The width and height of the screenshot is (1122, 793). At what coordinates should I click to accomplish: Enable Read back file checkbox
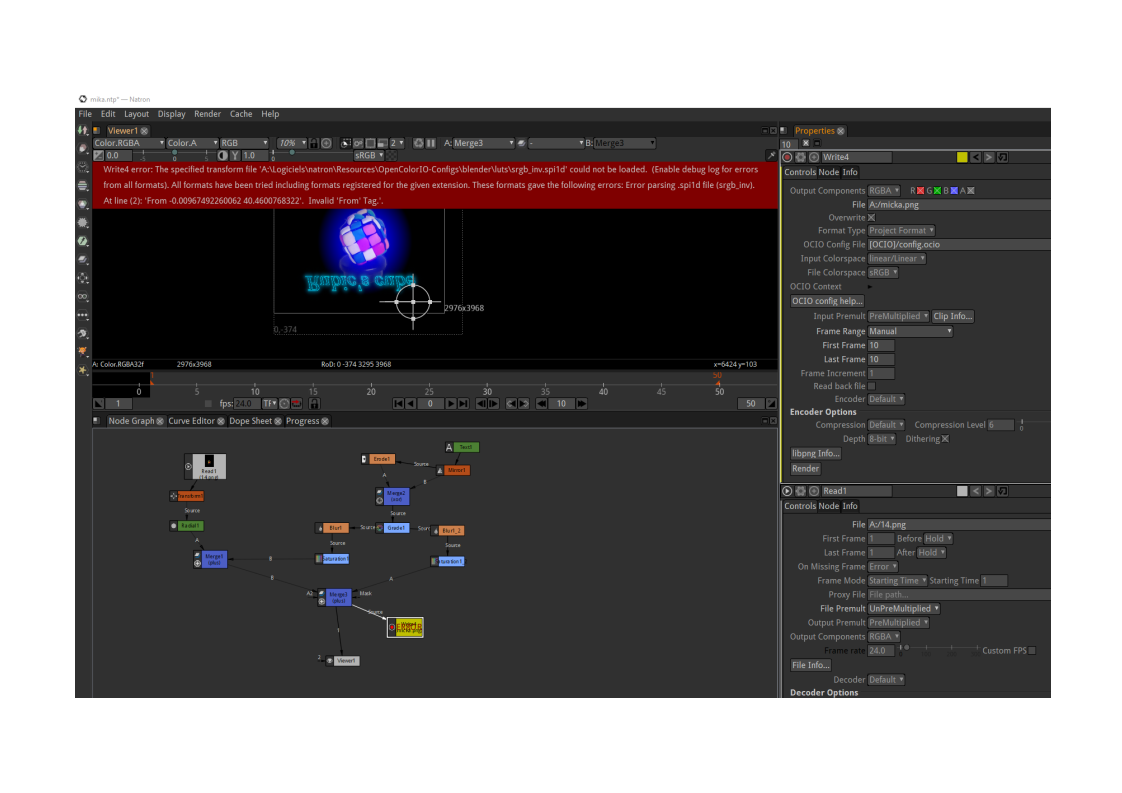click(x=872, y=386)
